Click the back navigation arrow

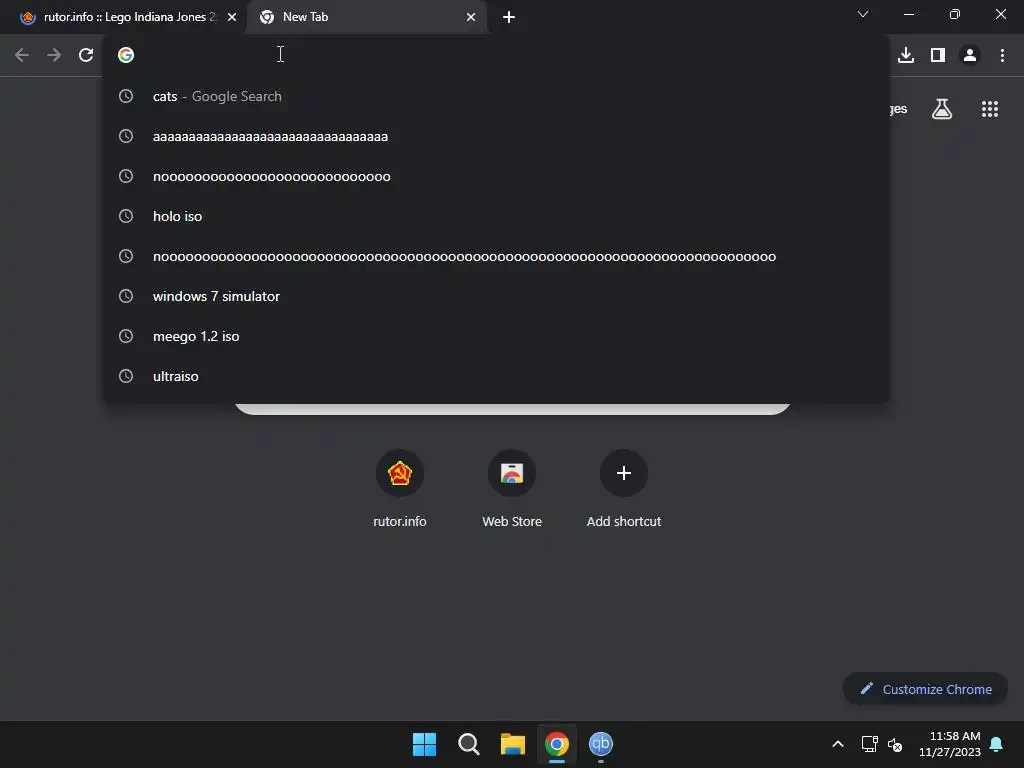pyautogui.click(x=22, y=55)
